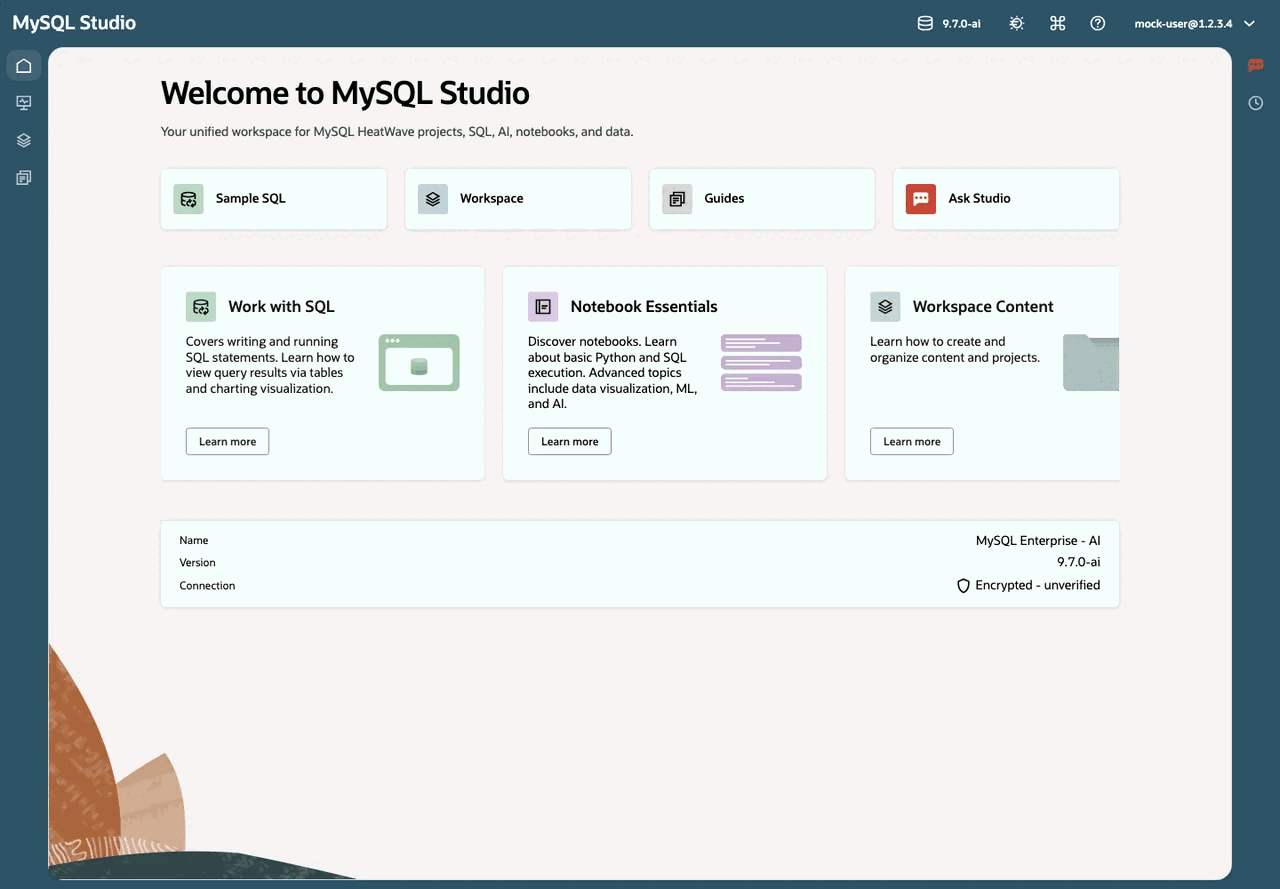Click the Connection label in info panel
This screenshot has width=1280, height=889.
pyautogui.click(x=207, y=586)
